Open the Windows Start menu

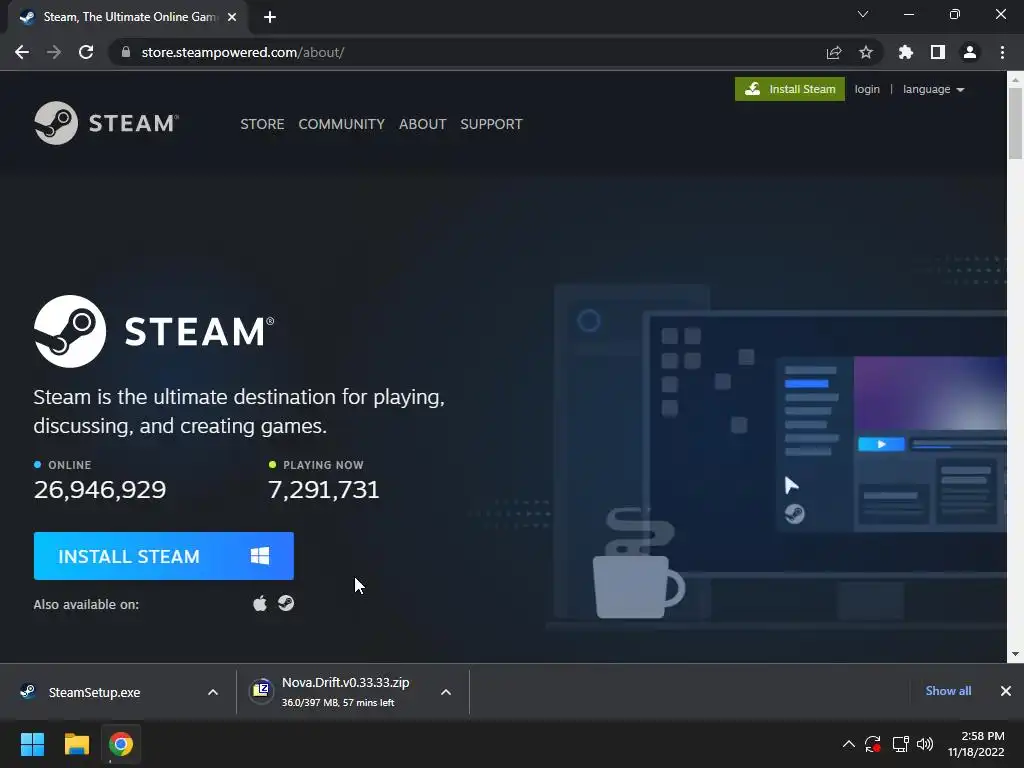click(x=32, y=744)
